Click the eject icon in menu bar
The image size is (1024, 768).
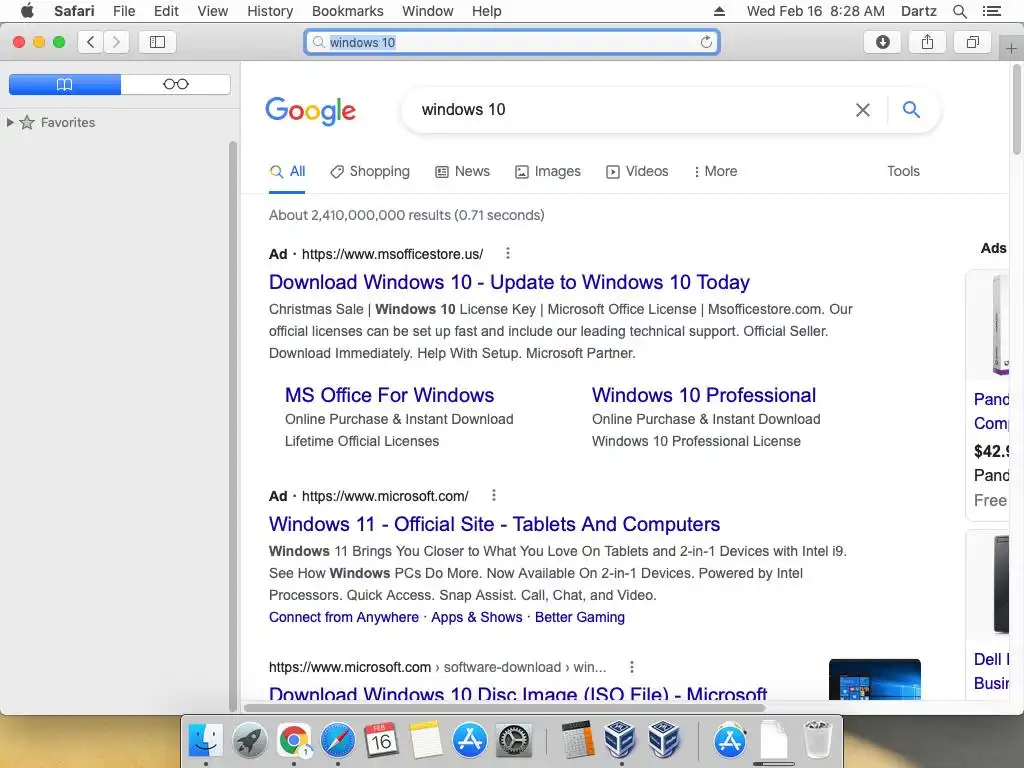[719, 11]
